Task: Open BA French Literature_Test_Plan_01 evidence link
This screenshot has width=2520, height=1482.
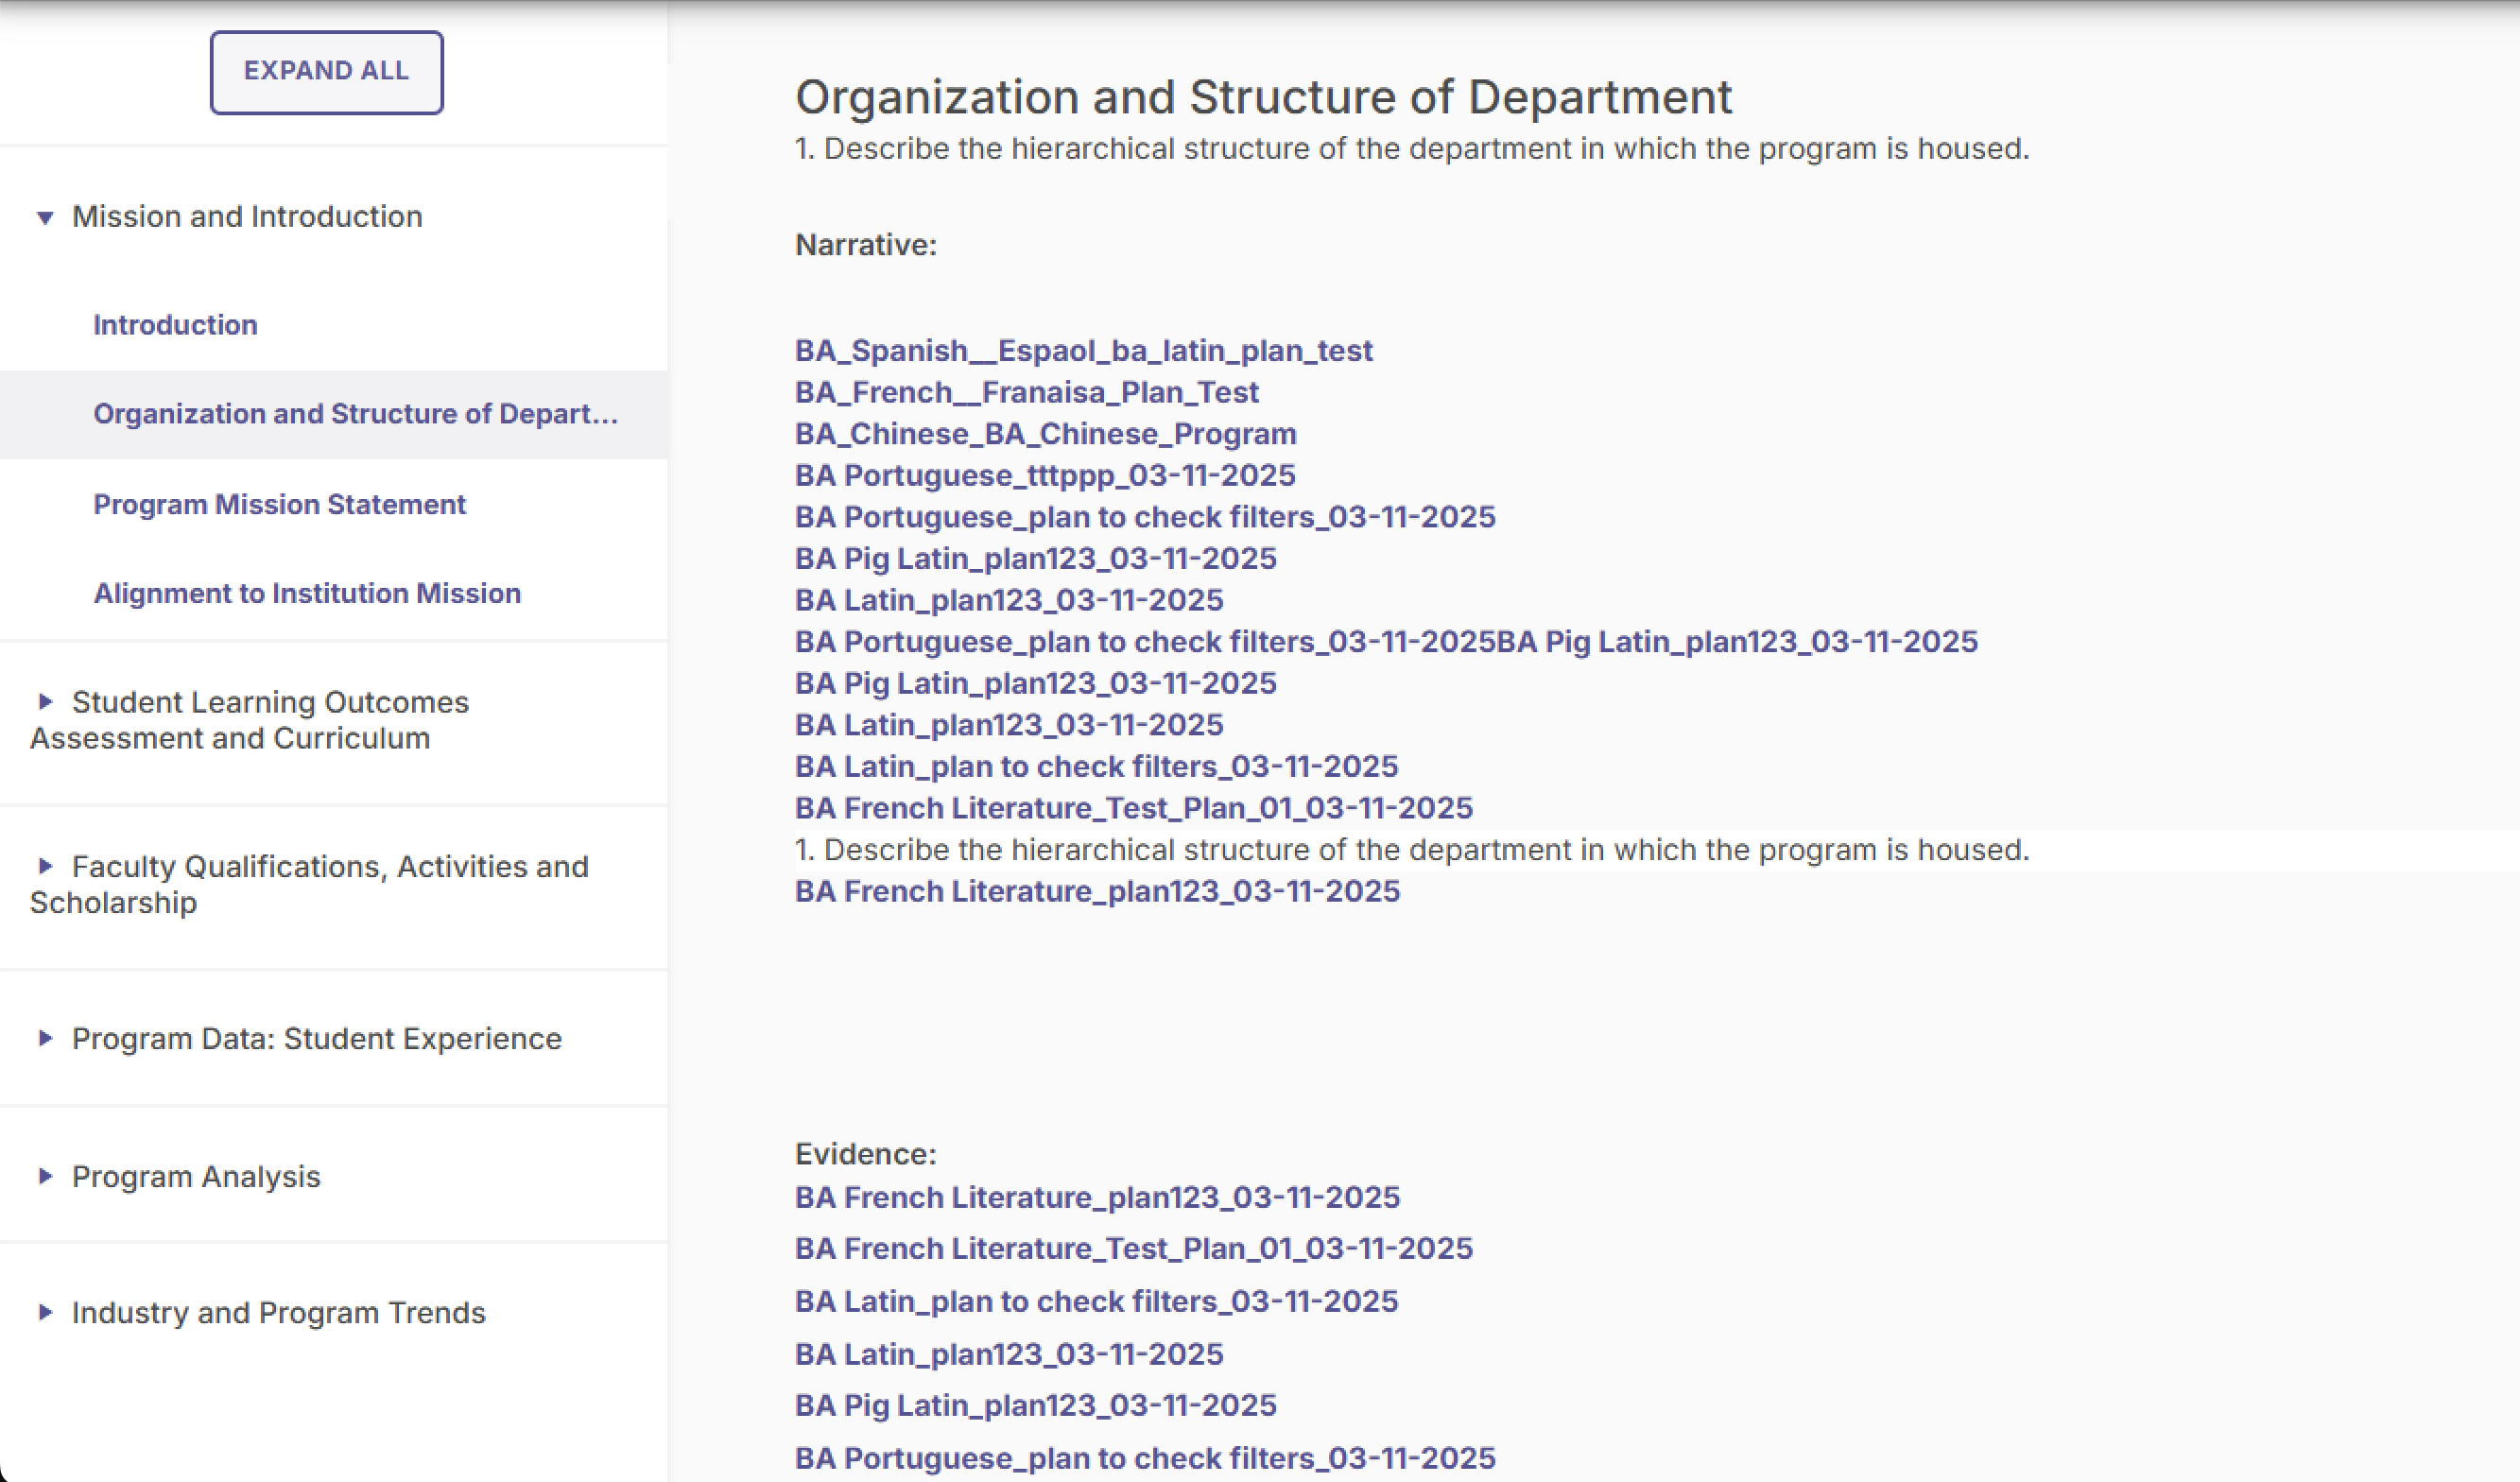Action: (x=1134, y=1248)
